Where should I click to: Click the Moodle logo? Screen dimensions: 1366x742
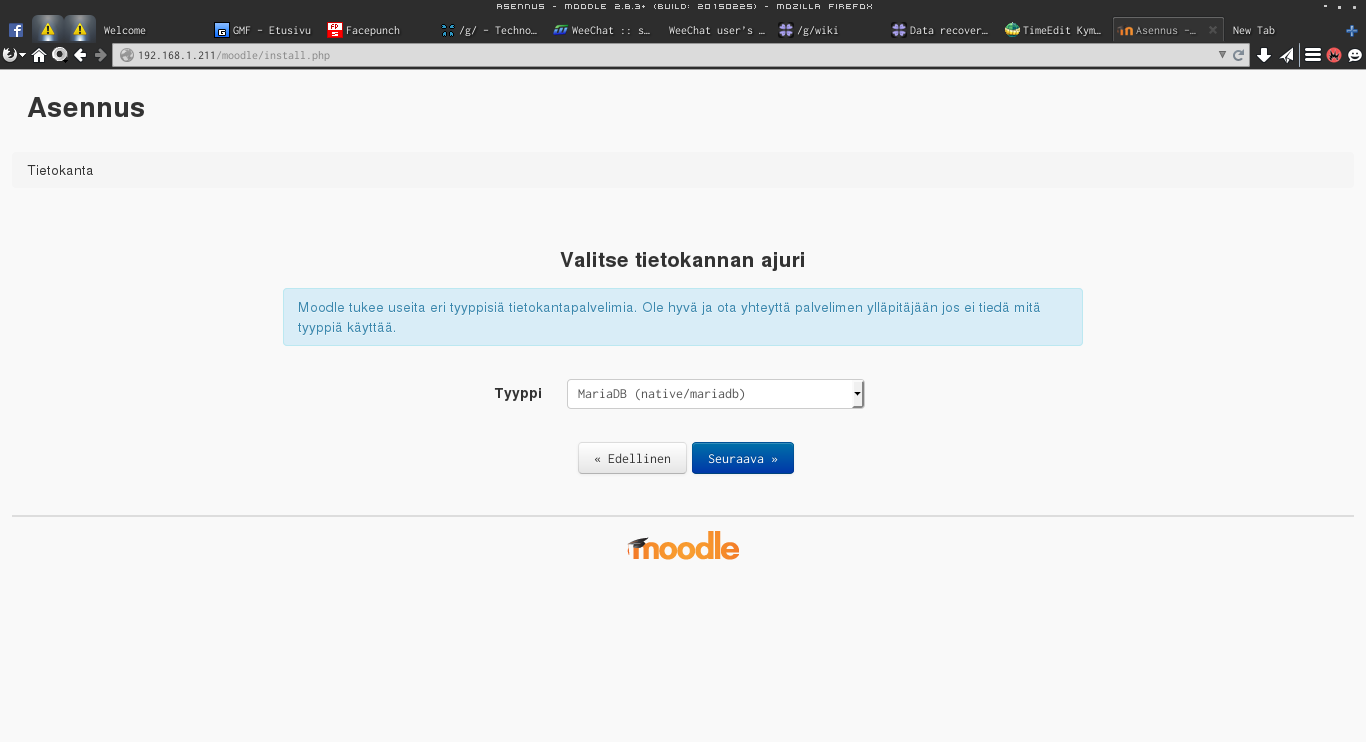pos(683,546)
